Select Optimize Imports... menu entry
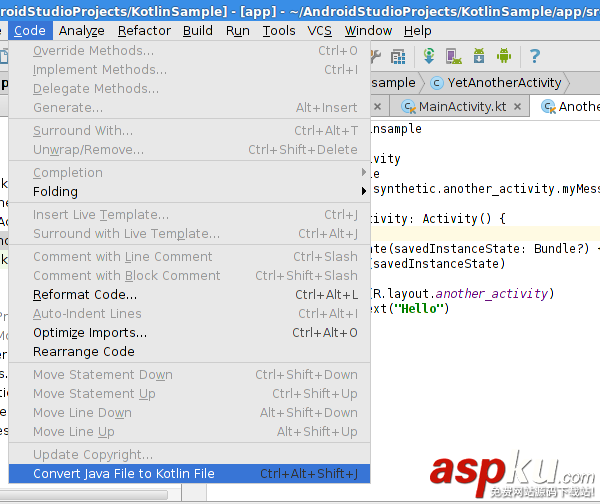 tap(189, 333)
